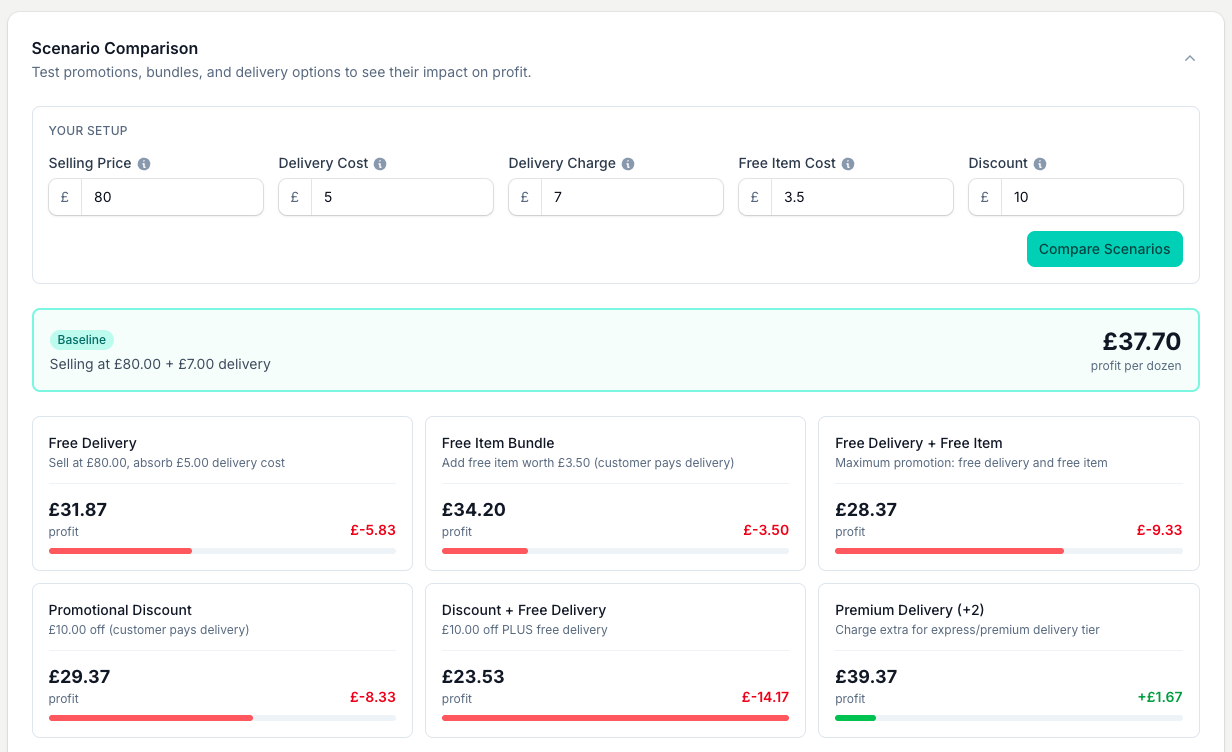Focus the Delivery Charge input field
This screenshot has height=752, width=1232.
632,197
